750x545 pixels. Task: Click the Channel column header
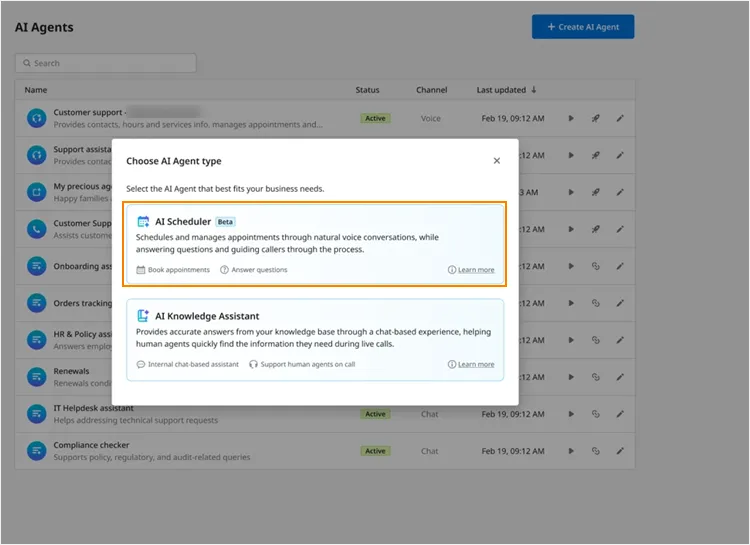tap(431, 90)
